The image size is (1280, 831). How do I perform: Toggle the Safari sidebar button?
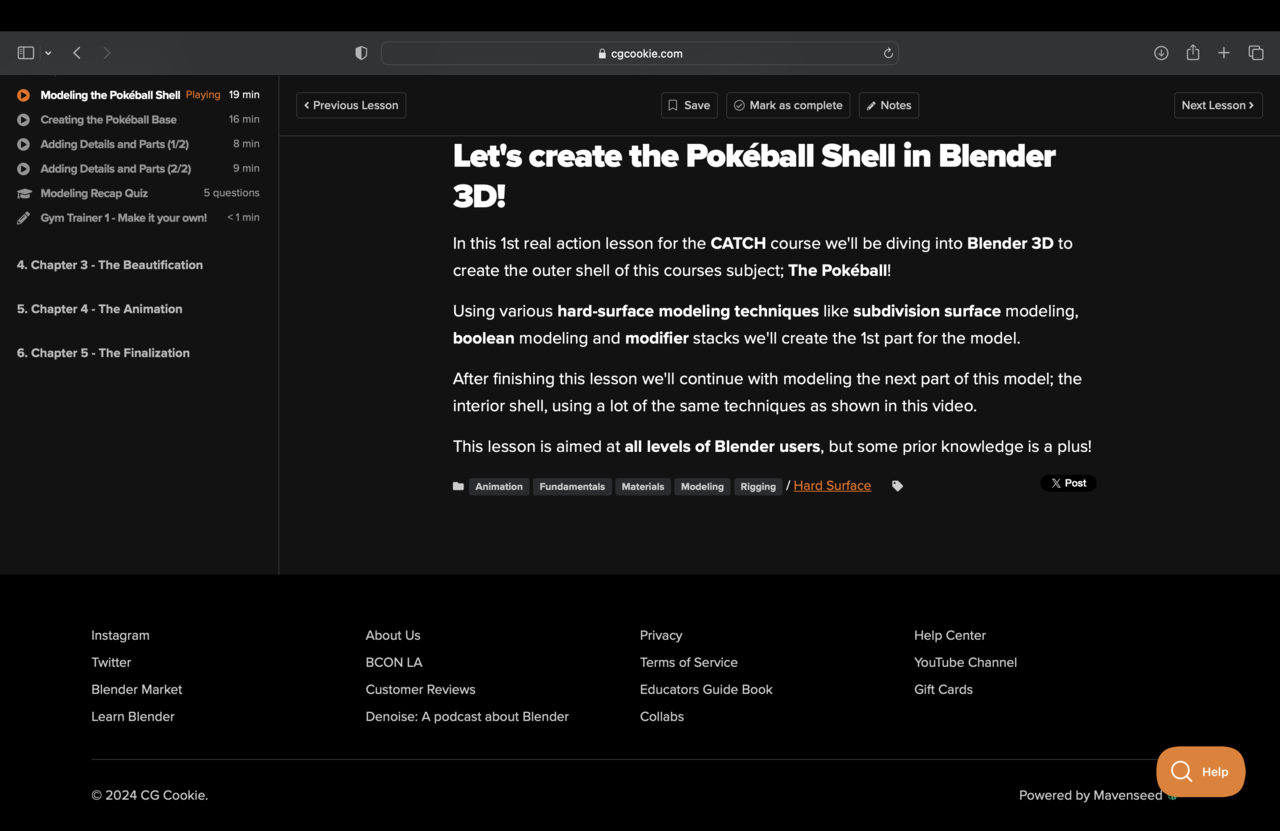26,53
